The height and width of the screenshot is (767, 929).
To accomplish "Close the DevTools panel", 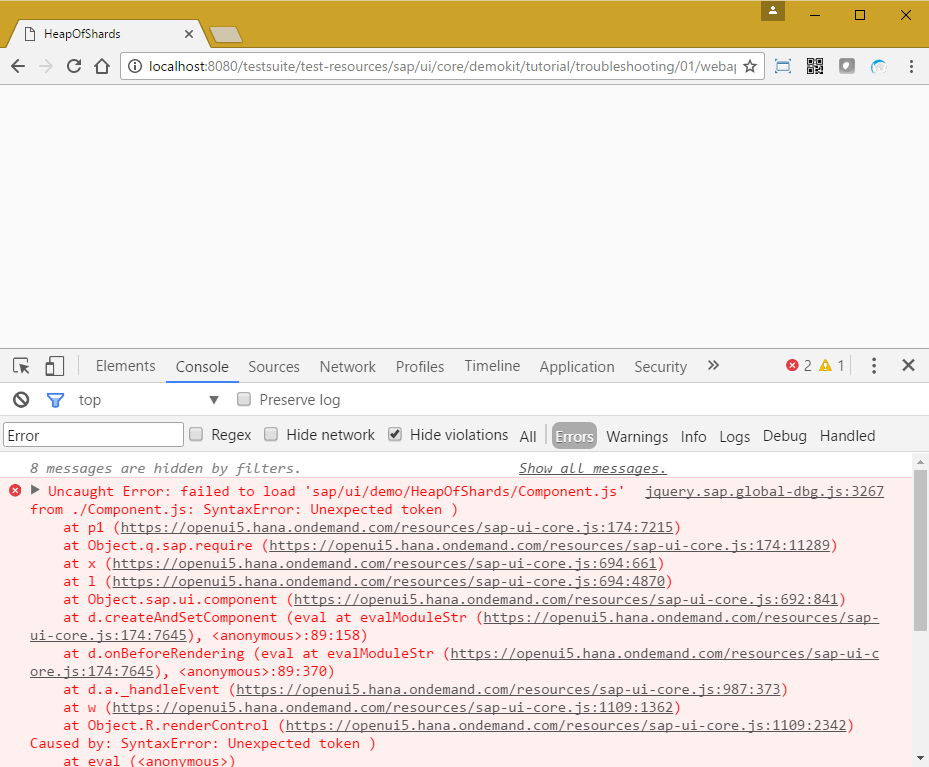I will point(908,365).
